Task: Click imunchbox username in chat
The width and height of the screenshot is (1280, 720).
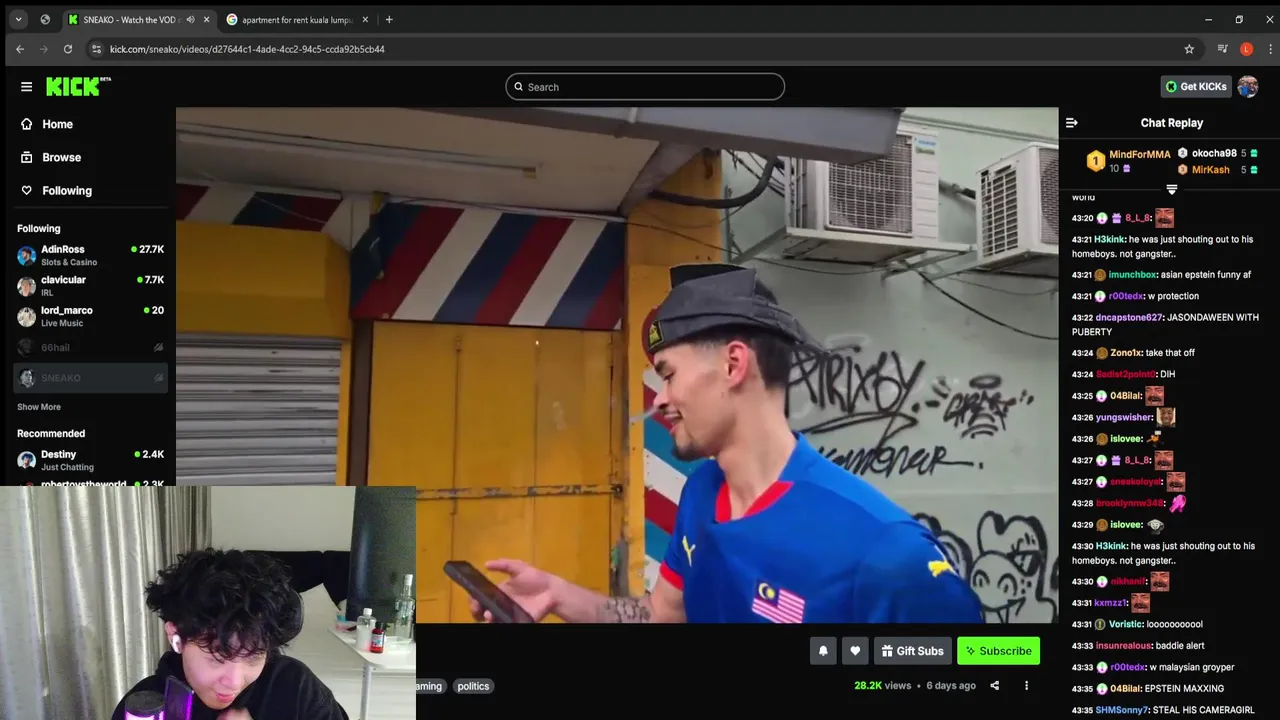Action: point(1133,275)
